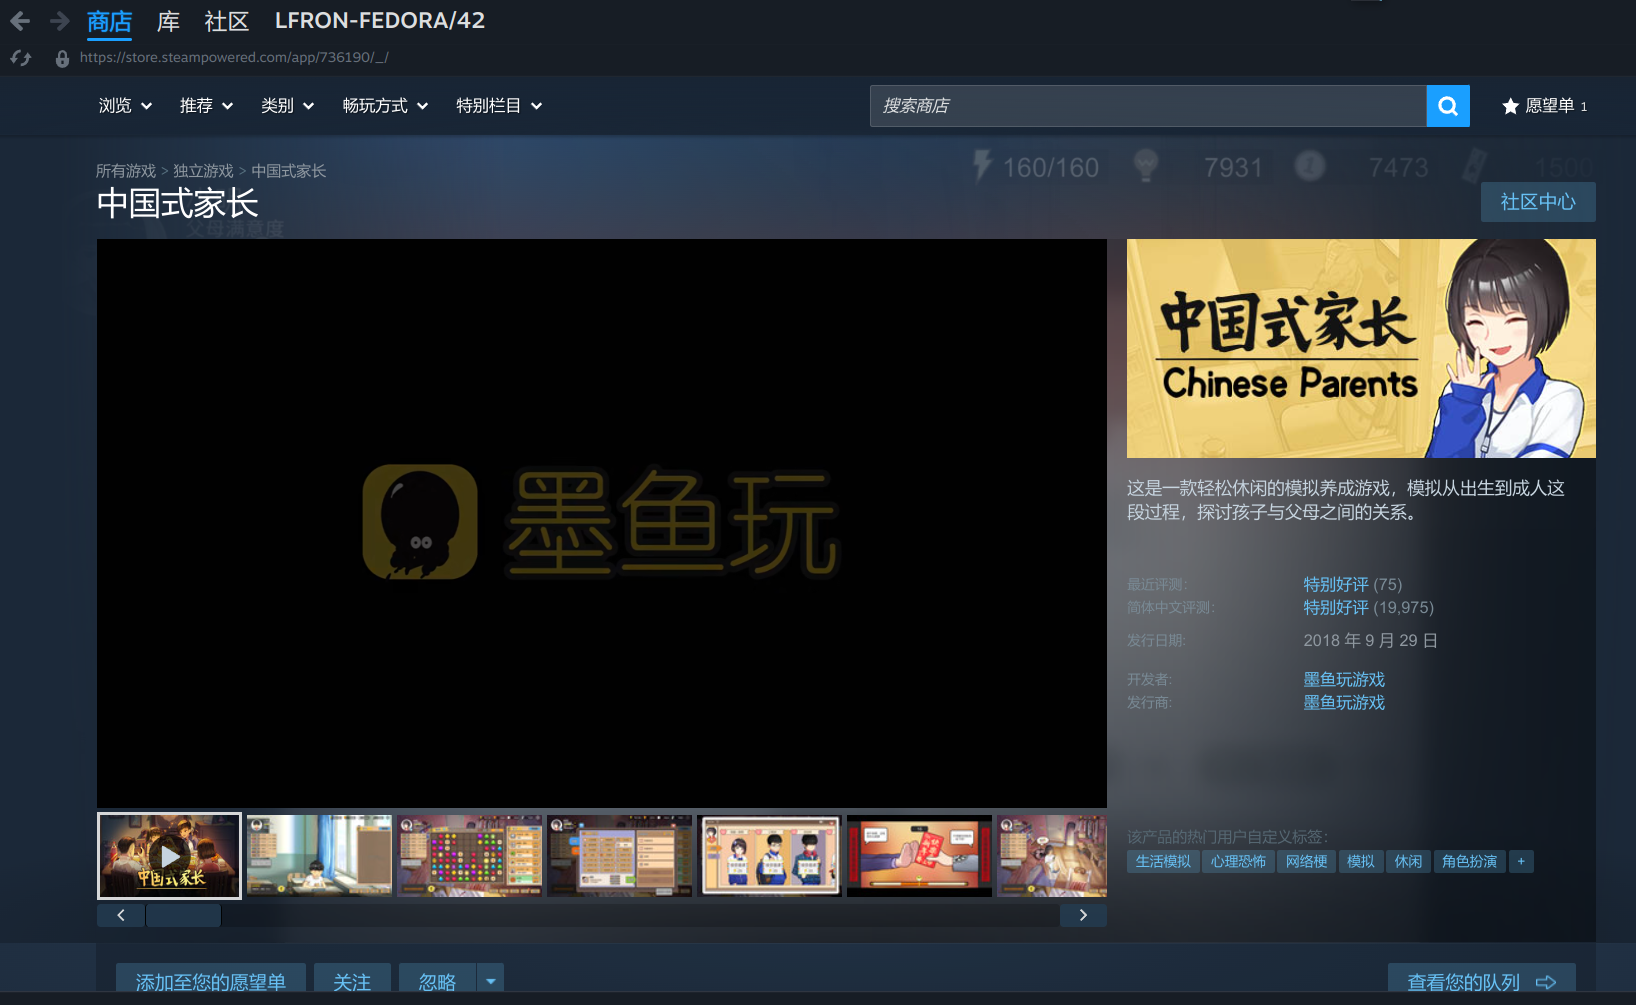Click the Chinese Parents header image
1636x1005 pixels.
[1361, 348]
